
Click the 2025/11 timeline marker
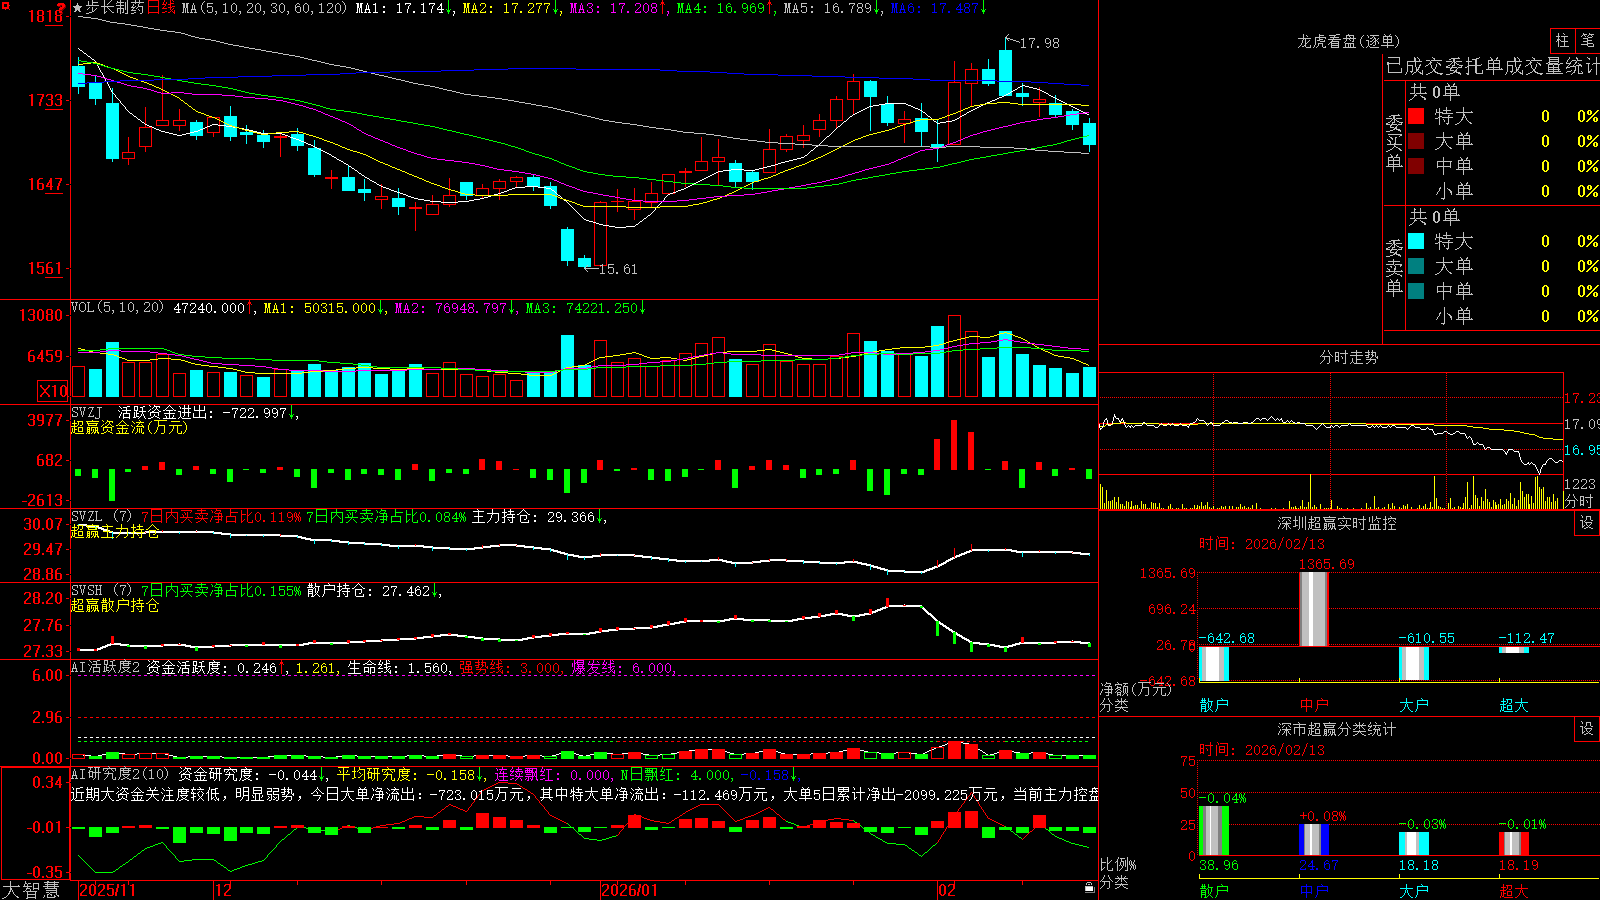(x=108, y=890)
